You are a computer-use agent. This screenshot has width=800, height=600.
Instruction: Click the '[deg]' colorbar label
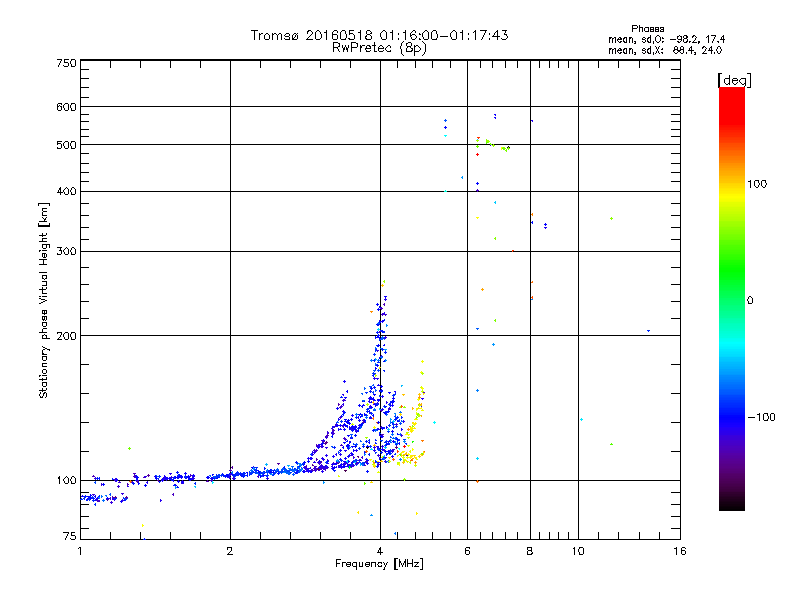click(734, 80)
